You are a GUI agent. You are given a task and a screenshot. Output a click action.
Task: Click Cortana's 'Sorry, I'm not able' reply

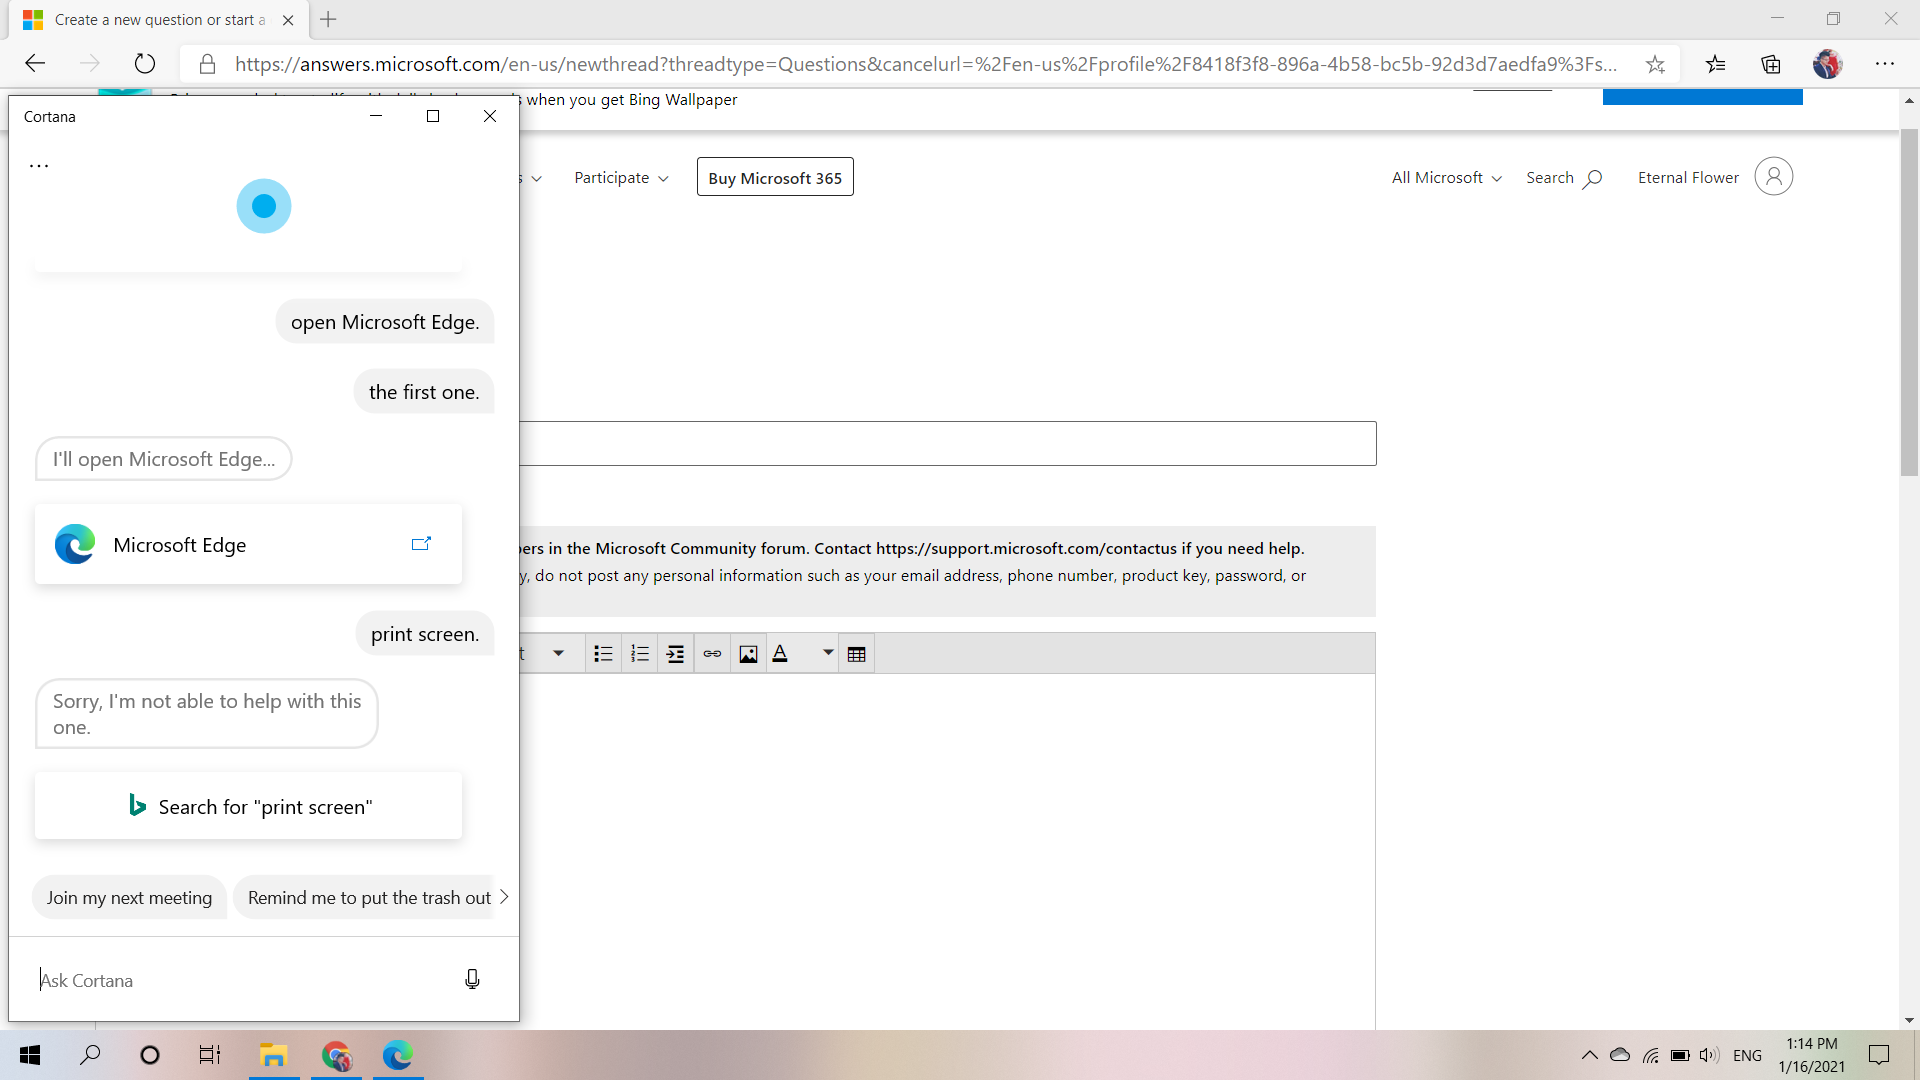tap(207, 714)
